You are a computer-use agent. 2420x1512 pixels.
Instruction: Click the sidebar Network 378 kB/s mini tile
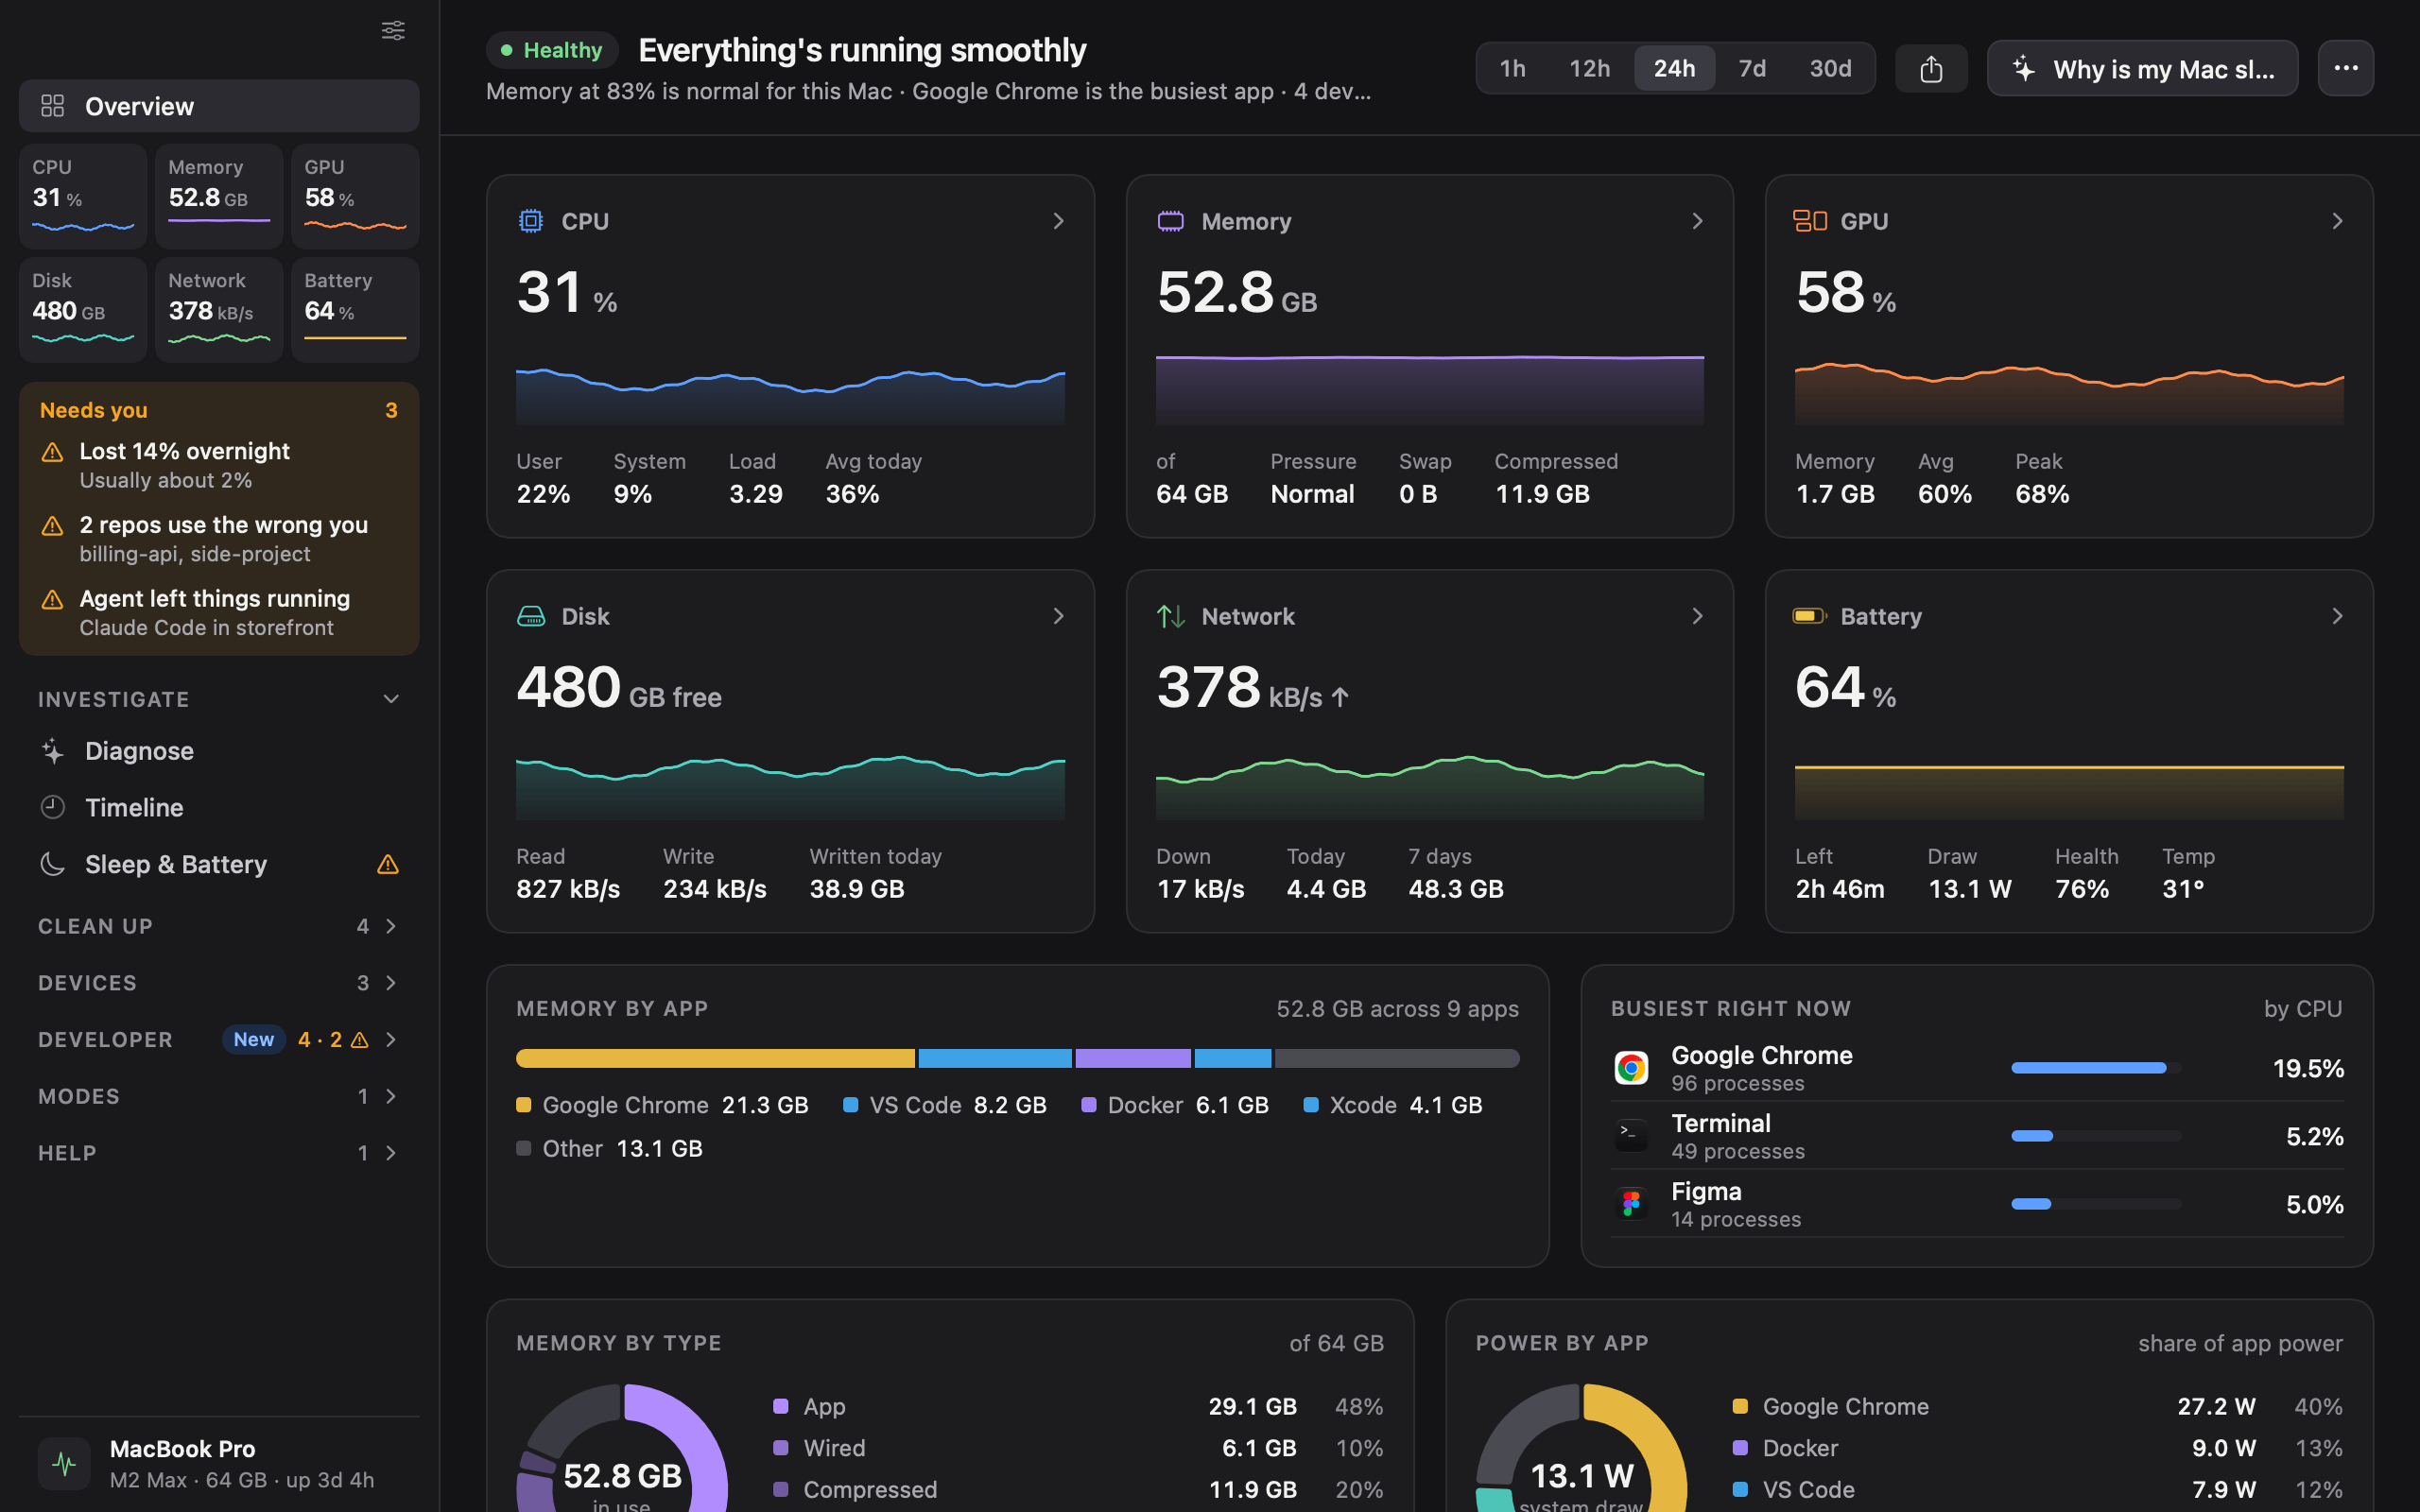pos(219,309)
